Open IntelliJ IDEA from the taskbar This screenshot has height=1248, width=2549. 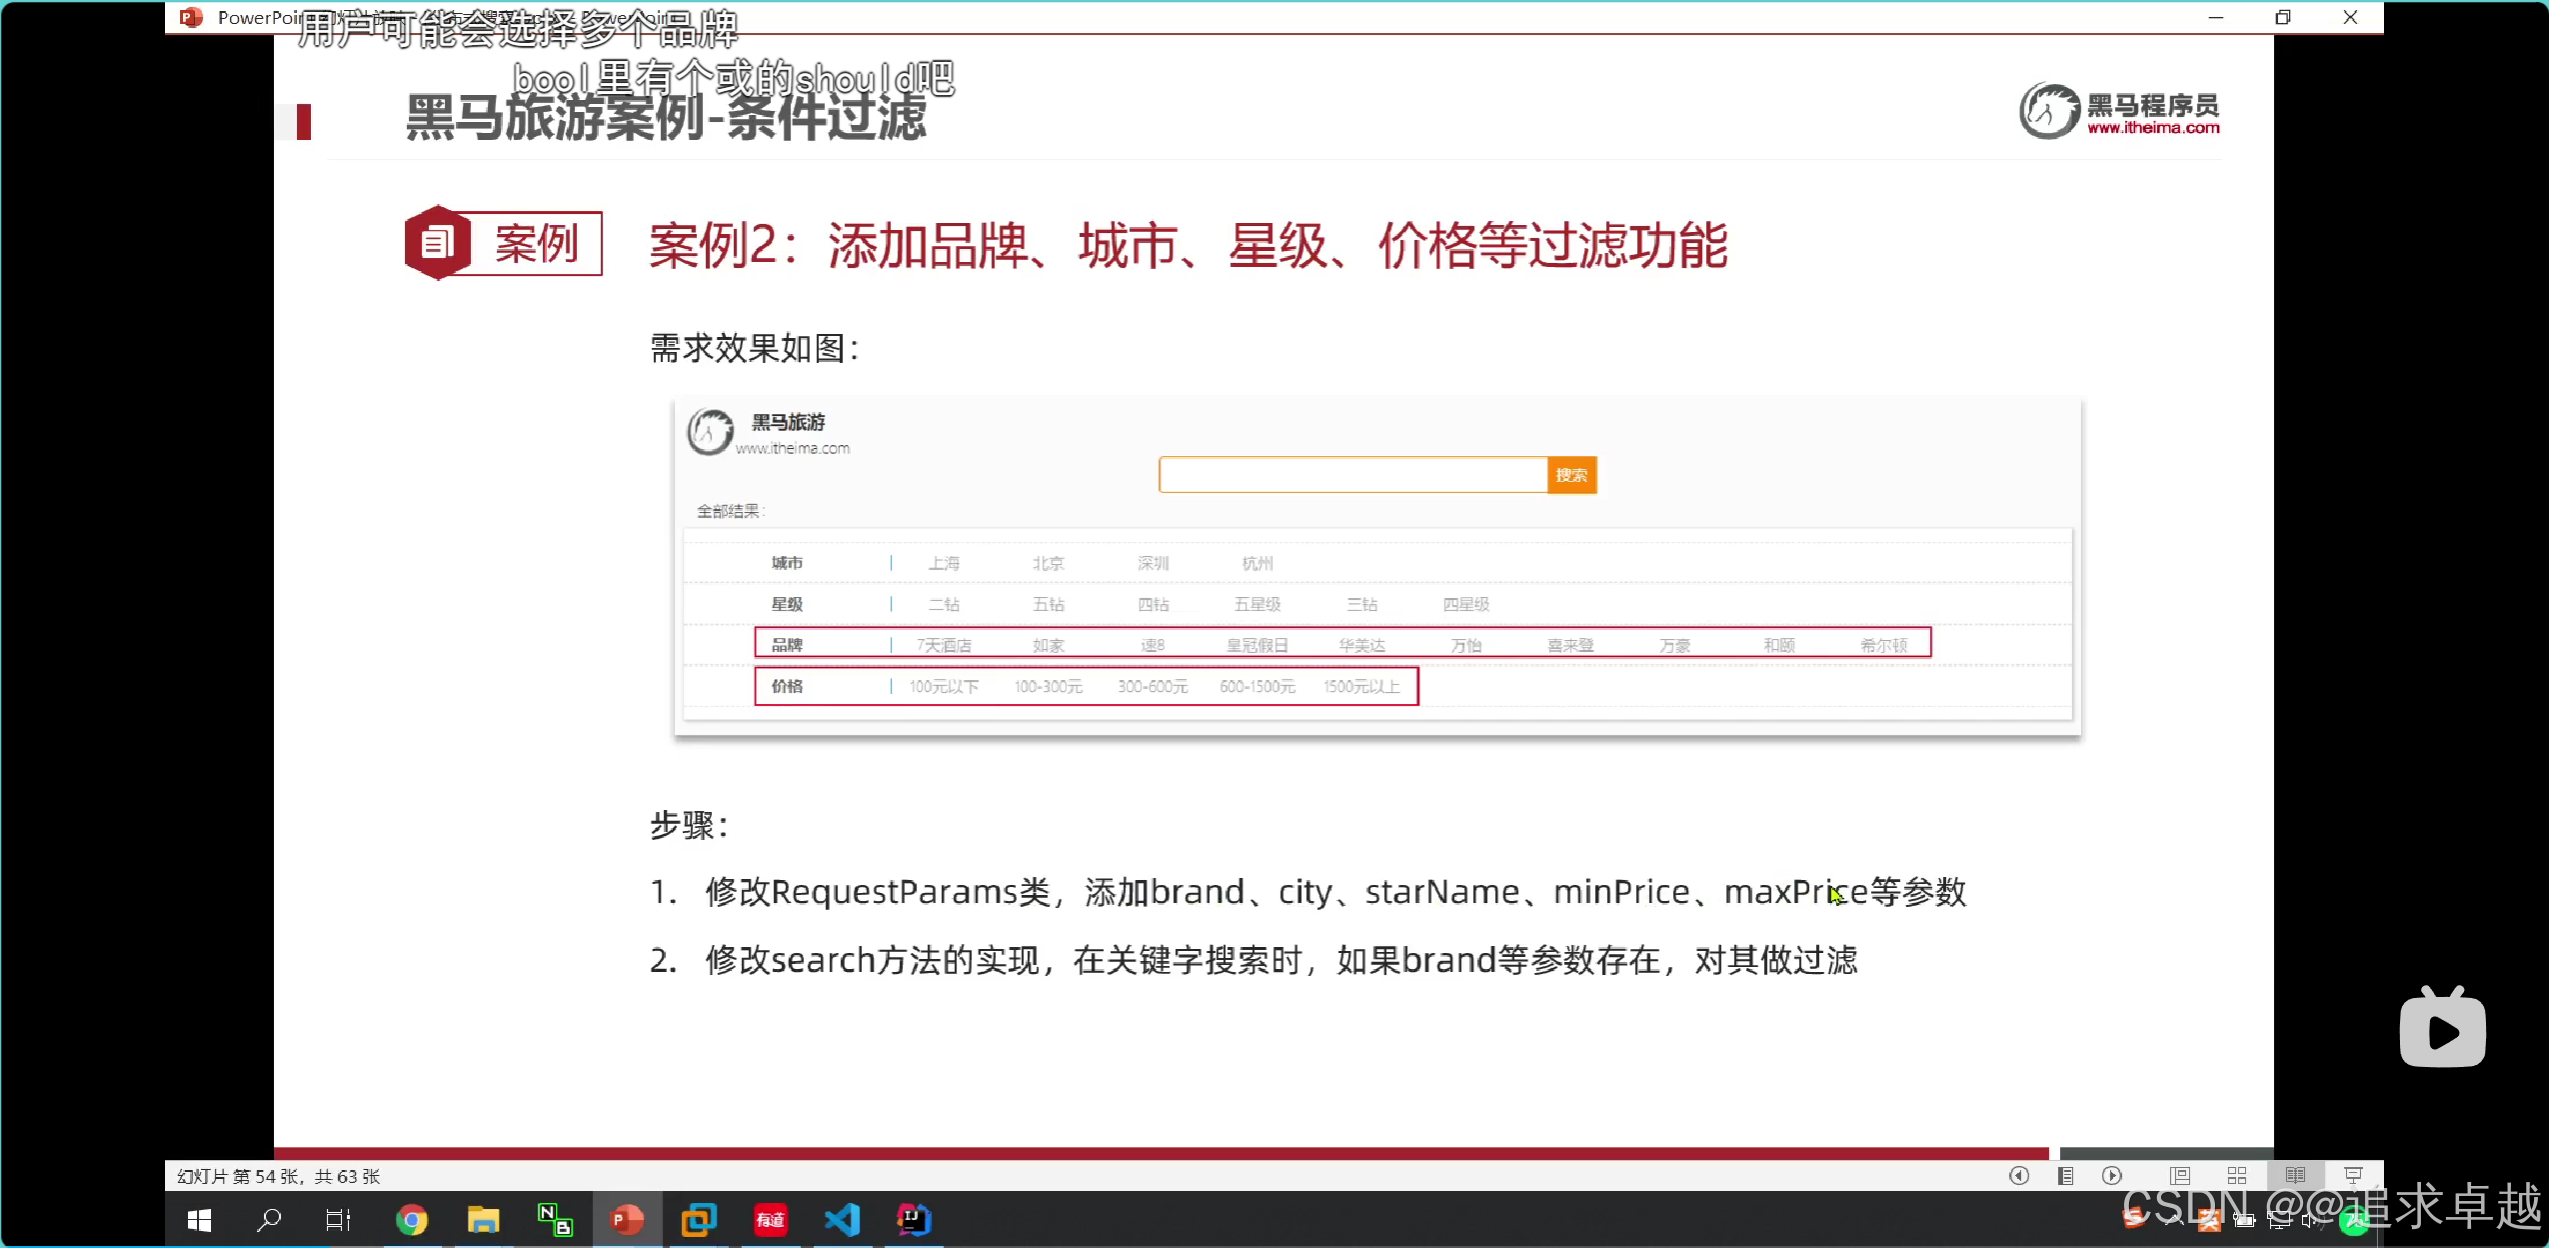914,1220
